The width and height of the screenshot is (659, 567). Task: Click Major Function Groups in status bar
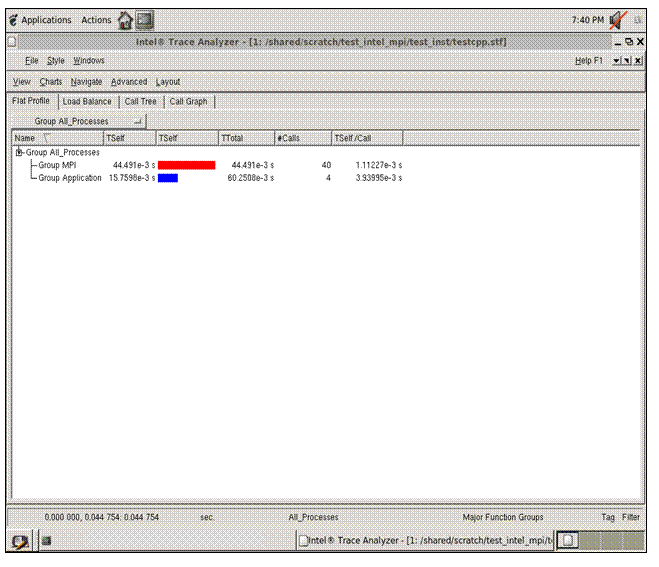point(503,517)
